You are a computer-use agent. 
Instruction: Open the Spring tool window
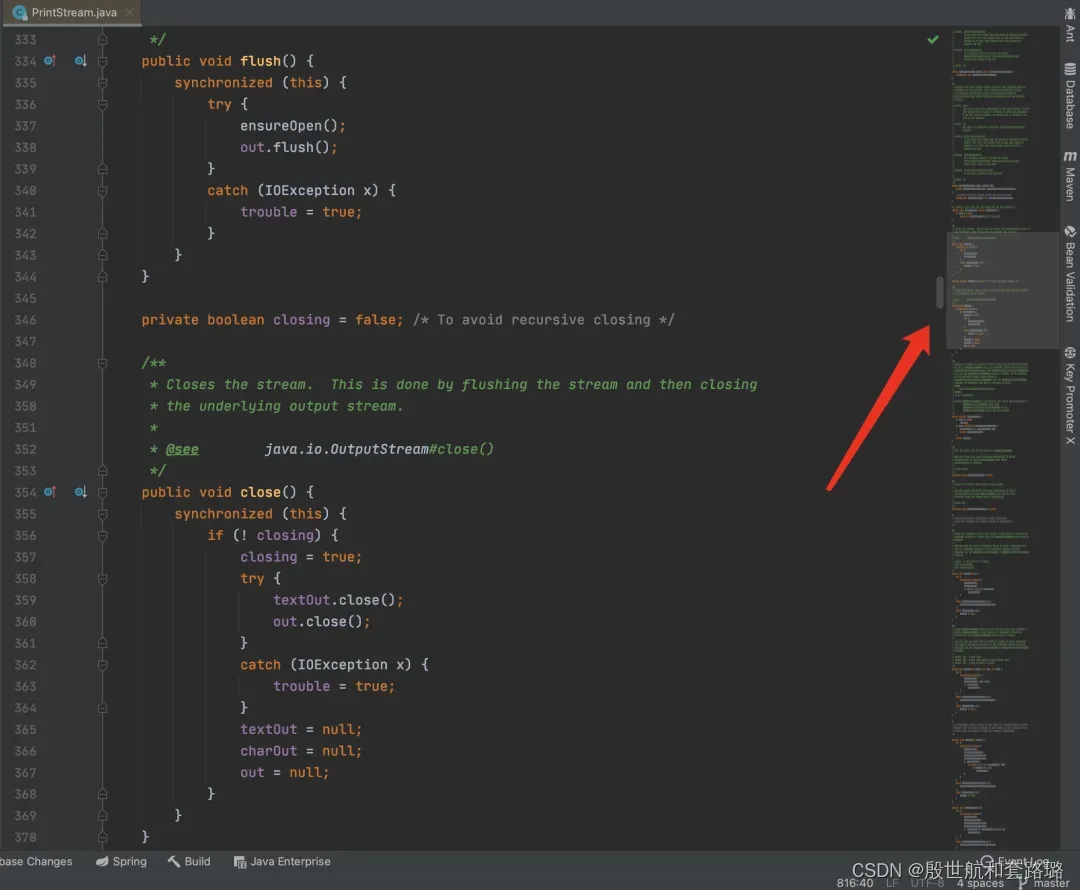coord(121,861)
